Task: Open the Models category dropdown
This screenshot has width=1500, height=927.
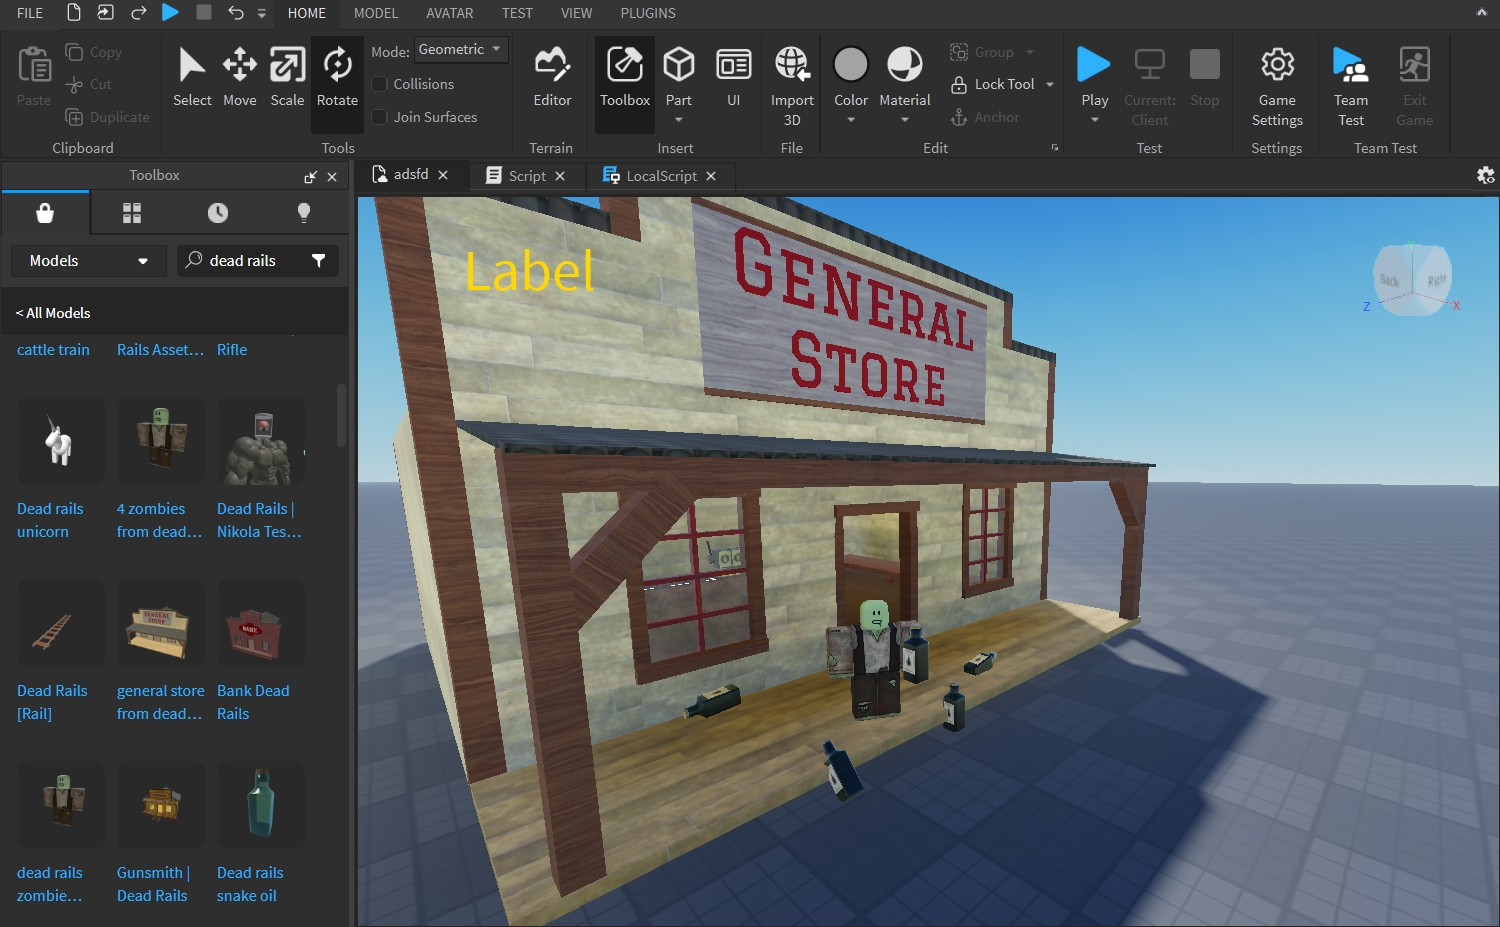Action: click(x=89, y=261)
